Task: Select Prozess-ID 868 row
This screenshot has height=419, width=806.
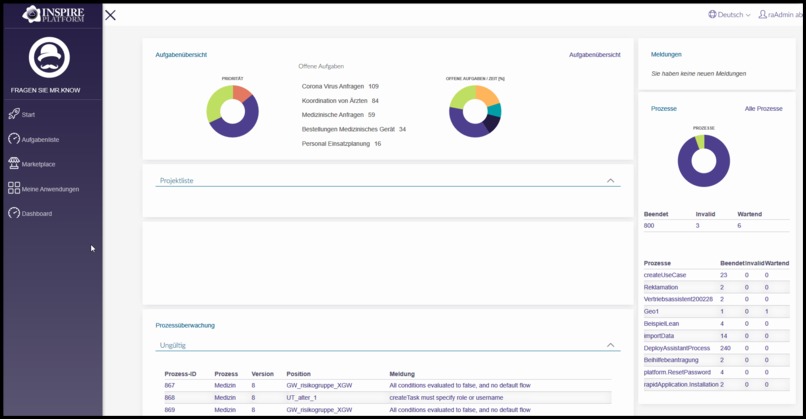Action: click(388, 397)
